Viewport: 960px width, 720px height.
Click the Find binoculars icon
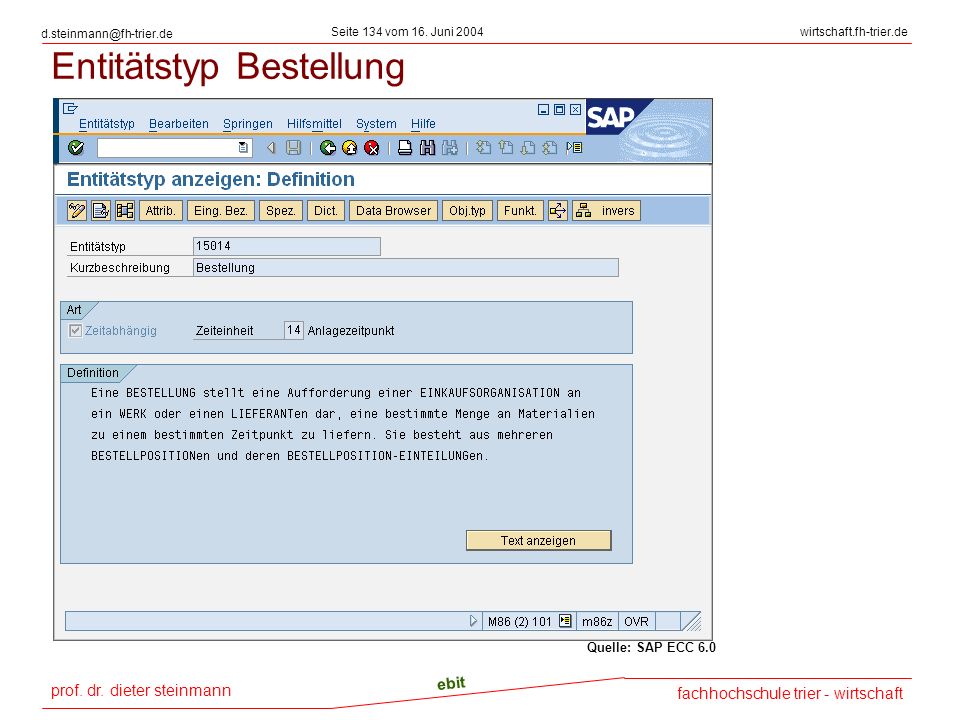click(427, 148)
